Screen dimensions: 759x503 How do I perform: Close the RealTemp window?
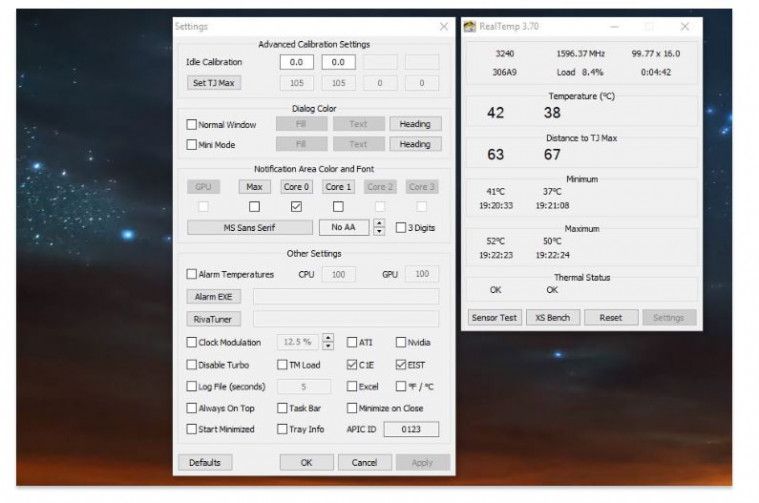pyautogui.click(x=685, y=27)
